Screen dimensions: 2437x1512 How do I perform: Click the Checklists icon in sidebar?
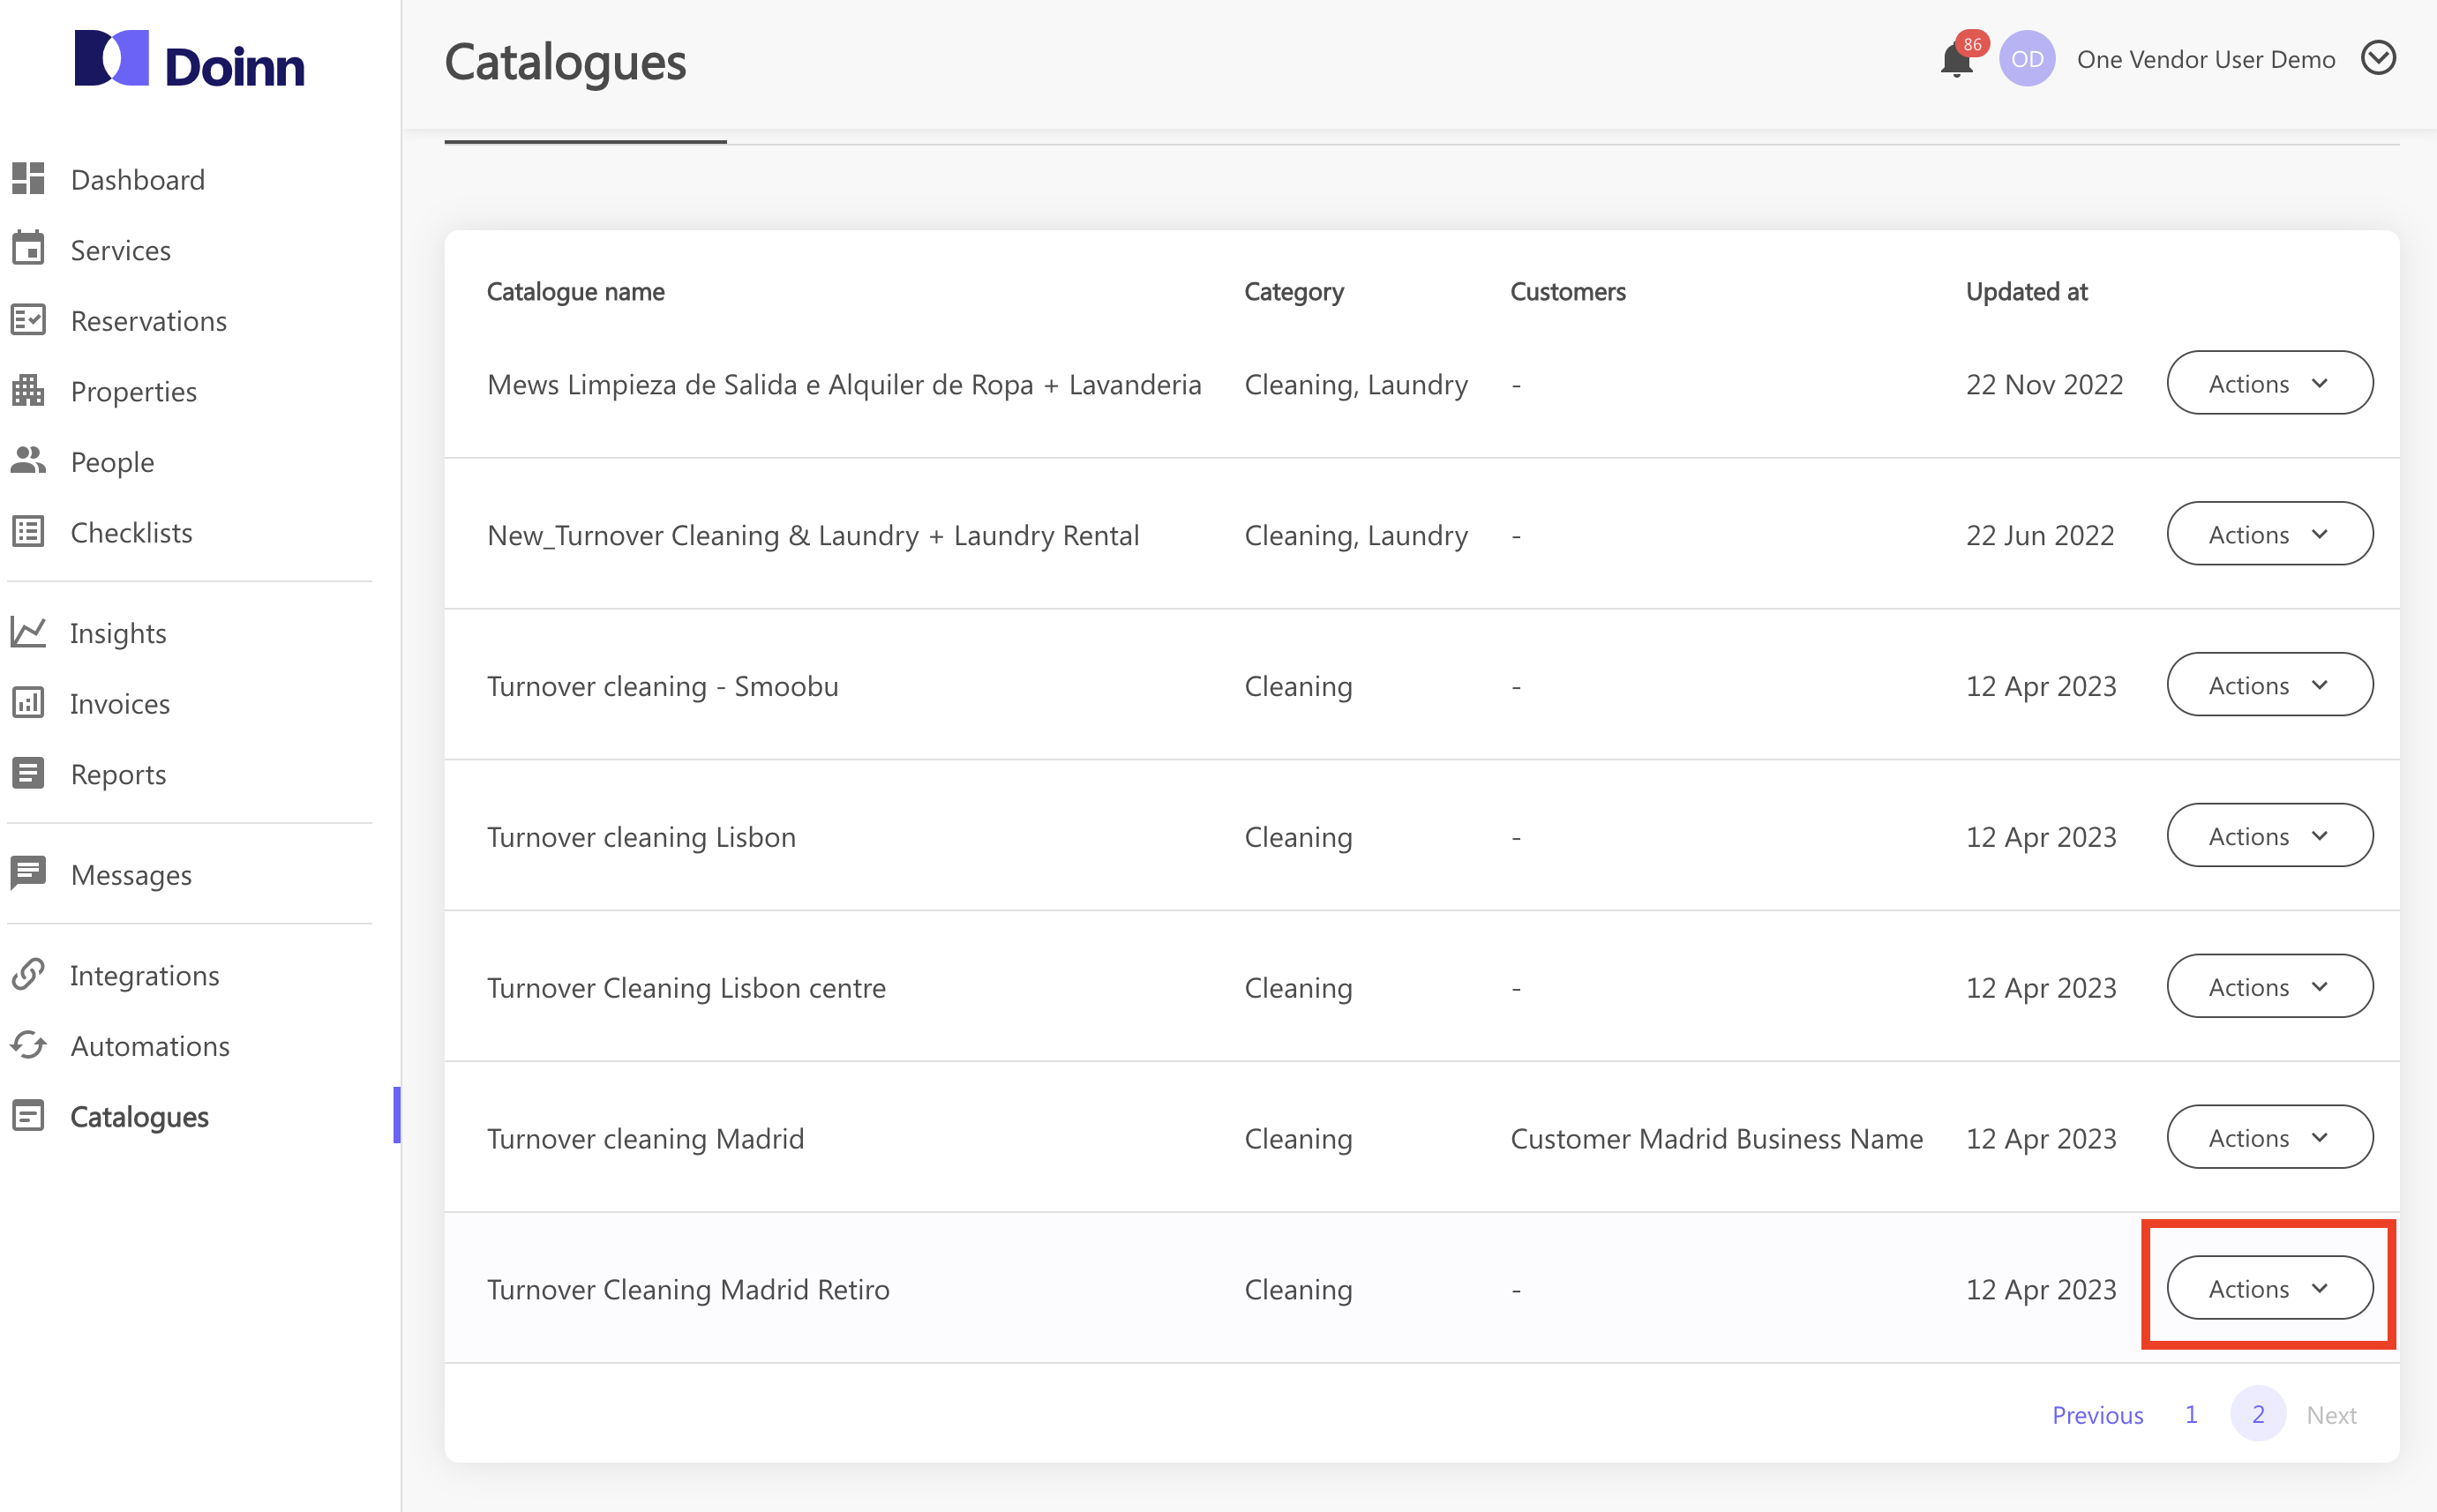[x=28, y=532]
